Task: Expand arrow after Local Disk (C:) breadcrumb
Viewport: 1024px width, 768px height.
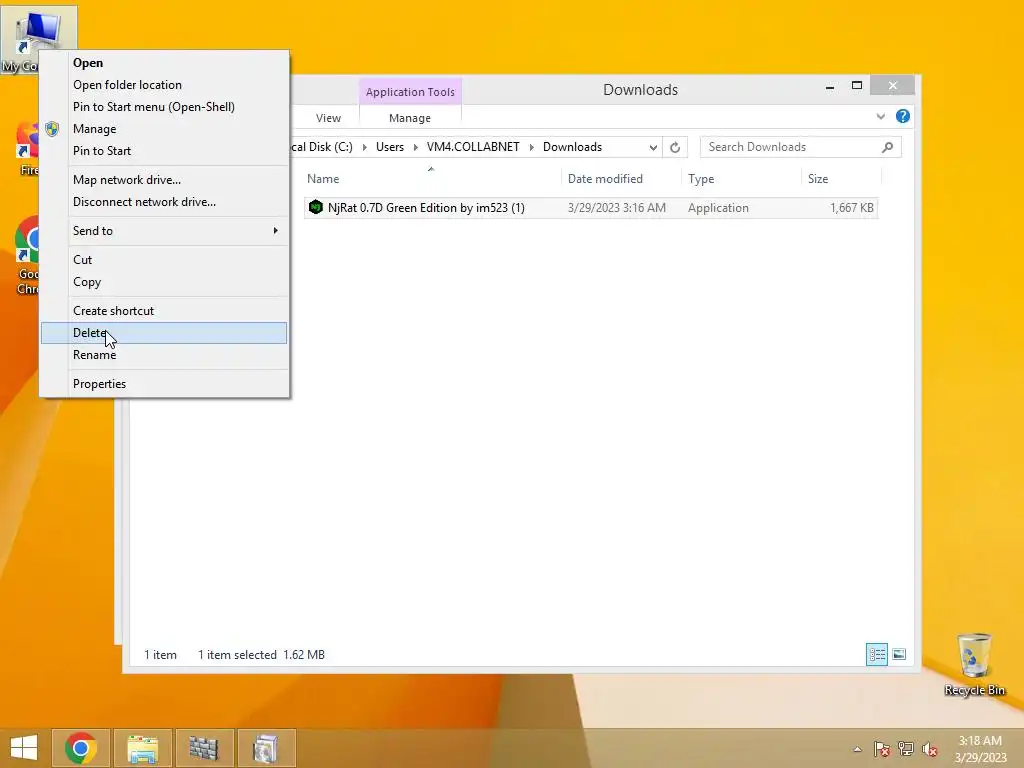Action: click(364, 148)
